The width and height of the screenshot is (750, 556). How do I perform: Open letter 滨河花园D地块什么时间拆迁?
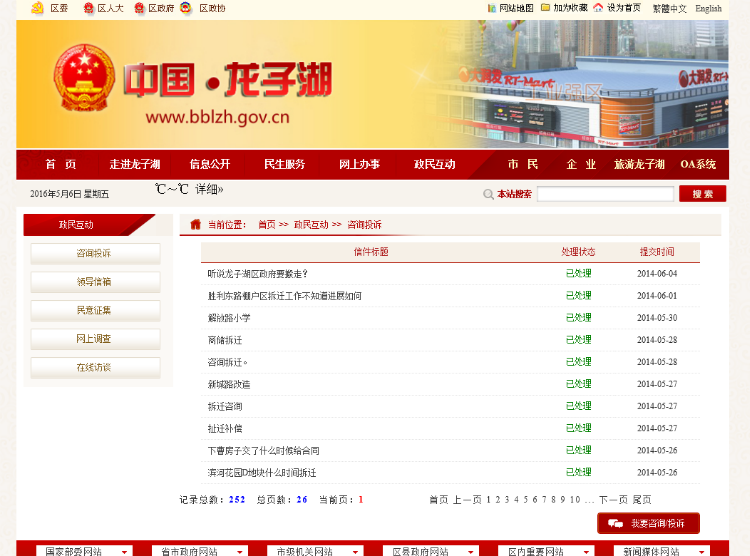[262, 473]
